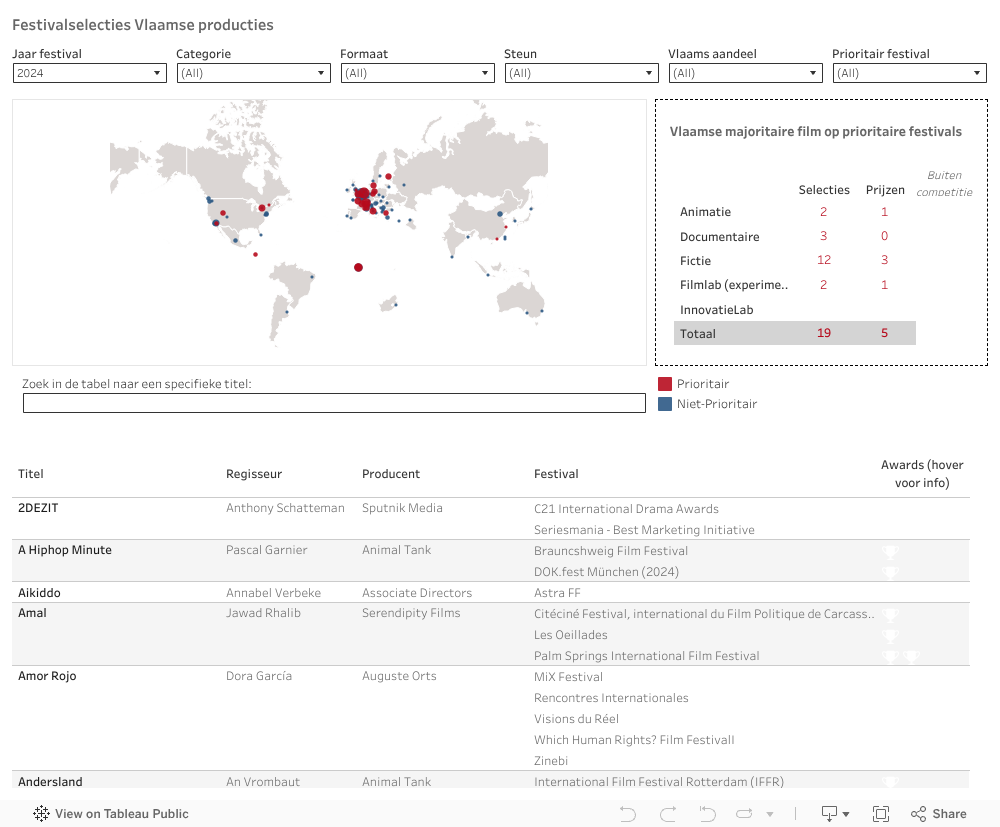Expand the Categorie filter dropdown
This screenshot has width=1000, height=827.
pyautogui.click(x=253, y=73)
